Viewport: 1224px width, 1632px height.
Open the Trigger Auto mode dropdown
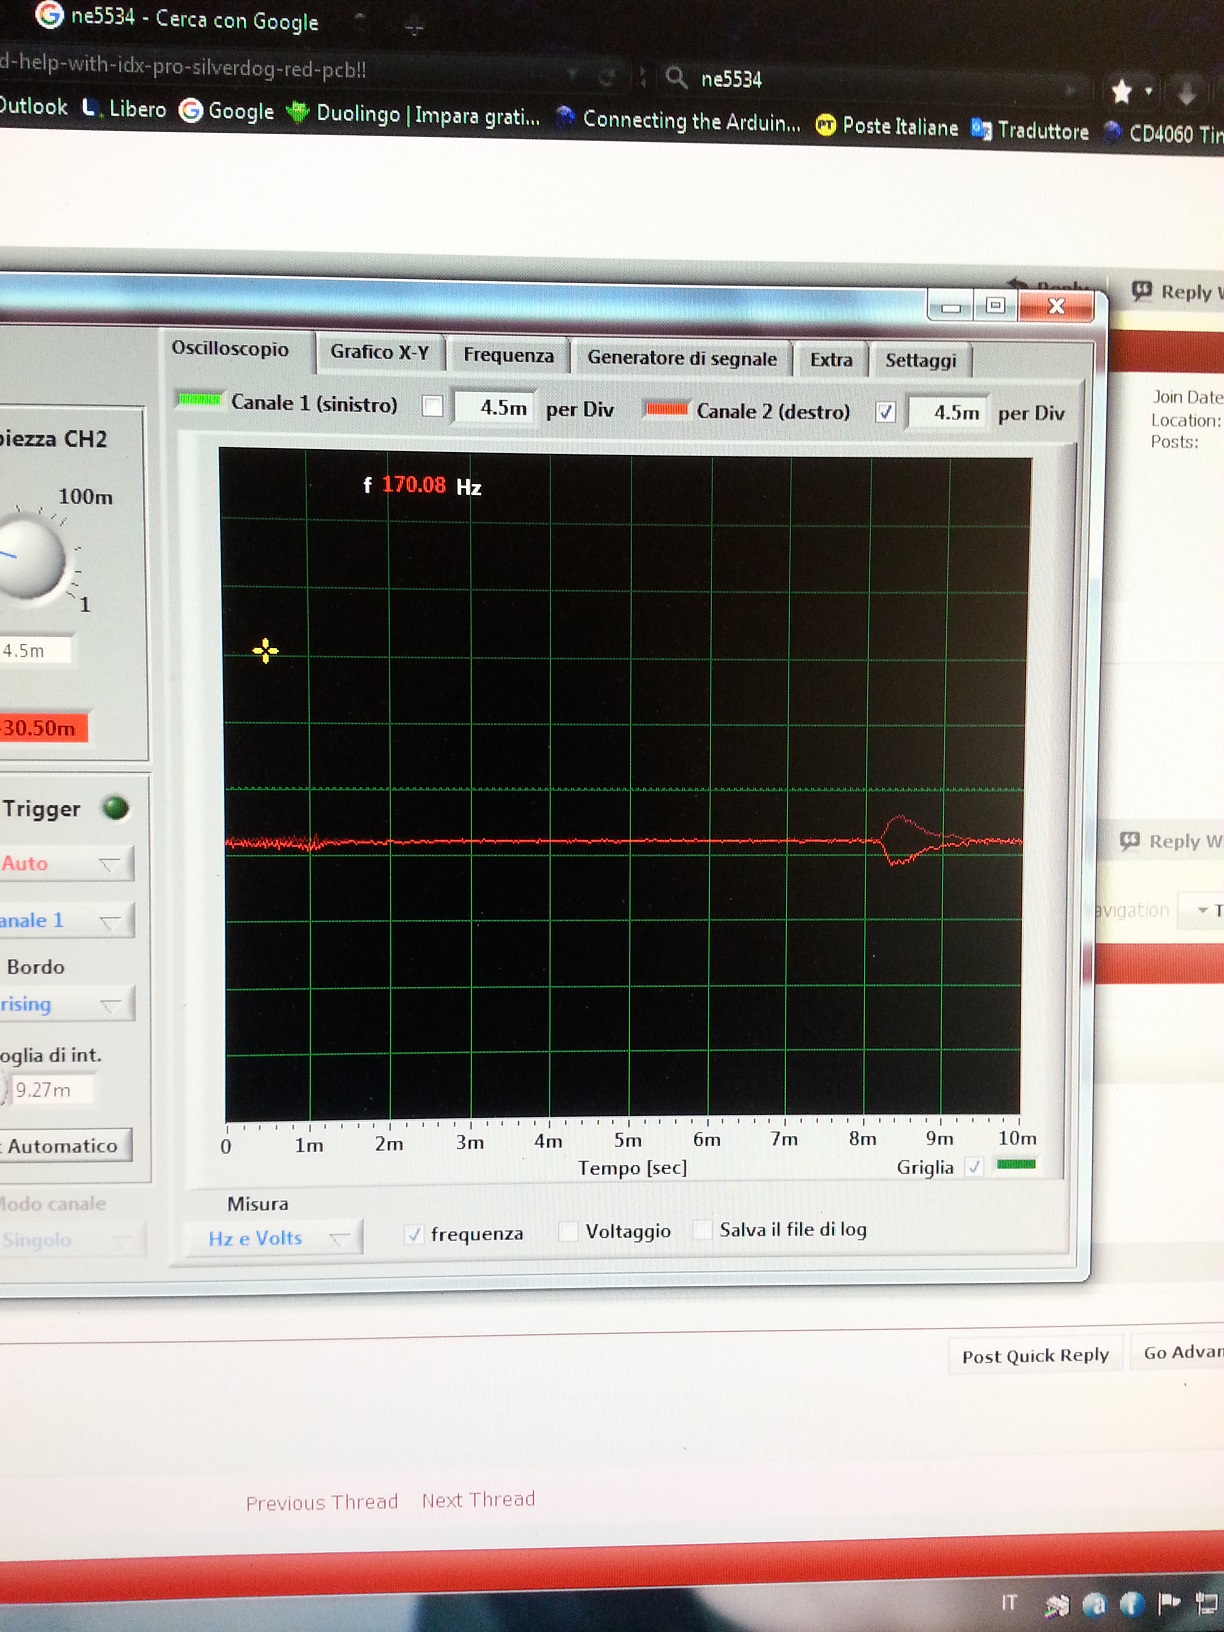(64, 864)
